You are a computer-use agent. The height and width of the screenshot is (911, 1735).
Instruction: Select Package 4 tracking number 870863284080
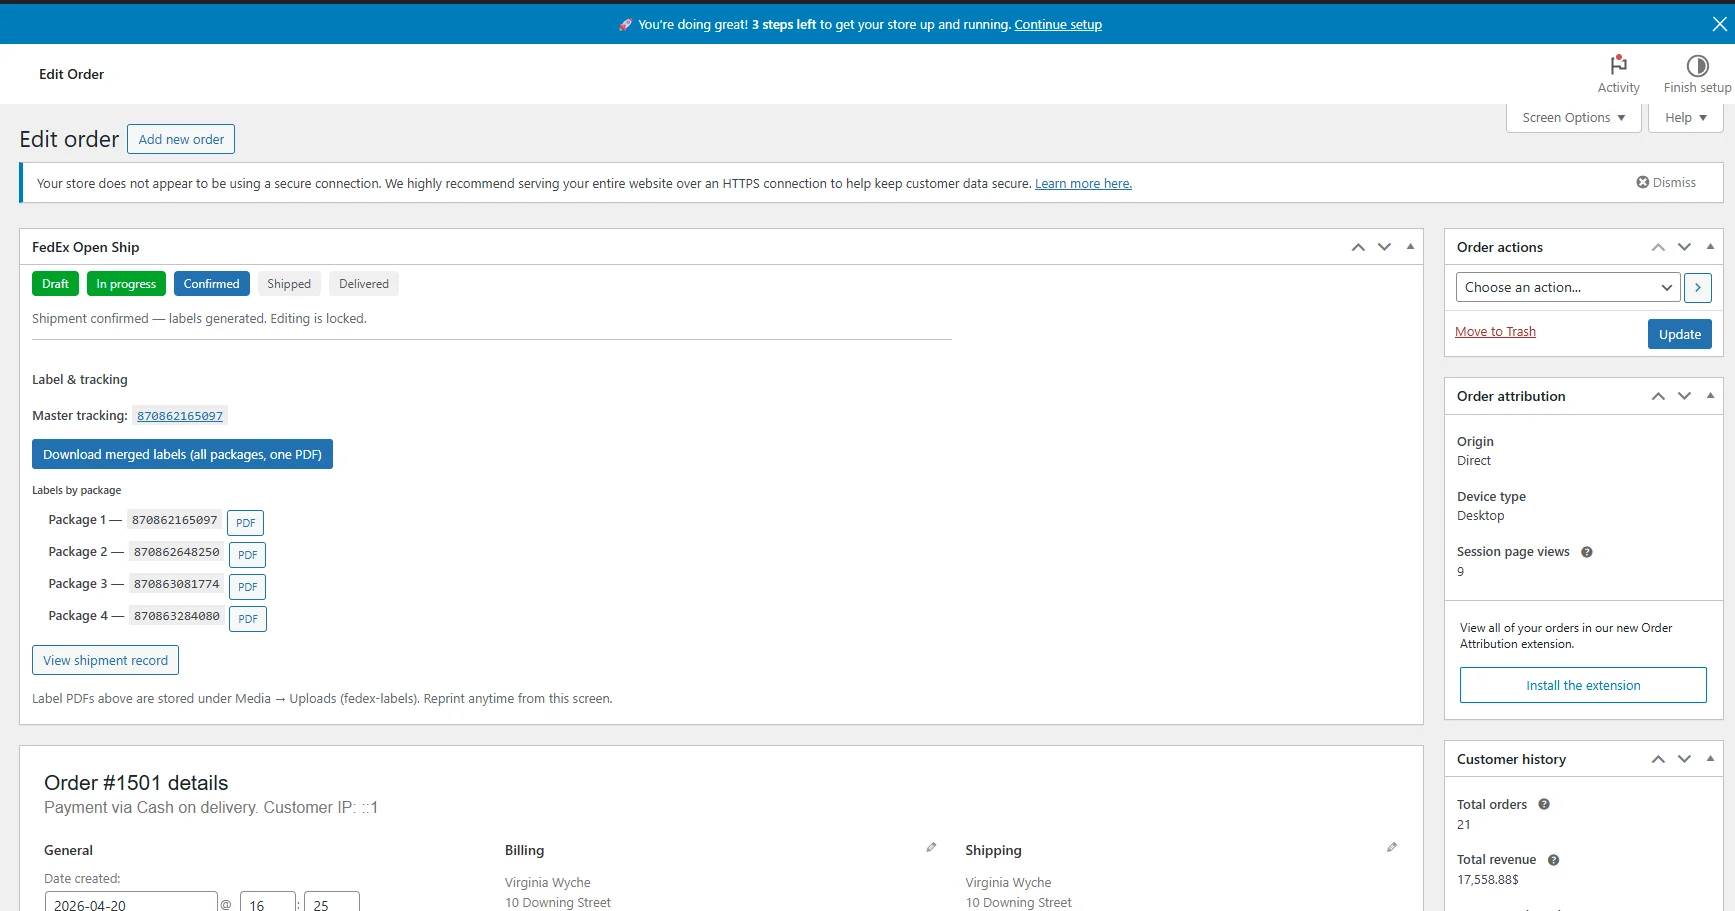coord(177,616)
